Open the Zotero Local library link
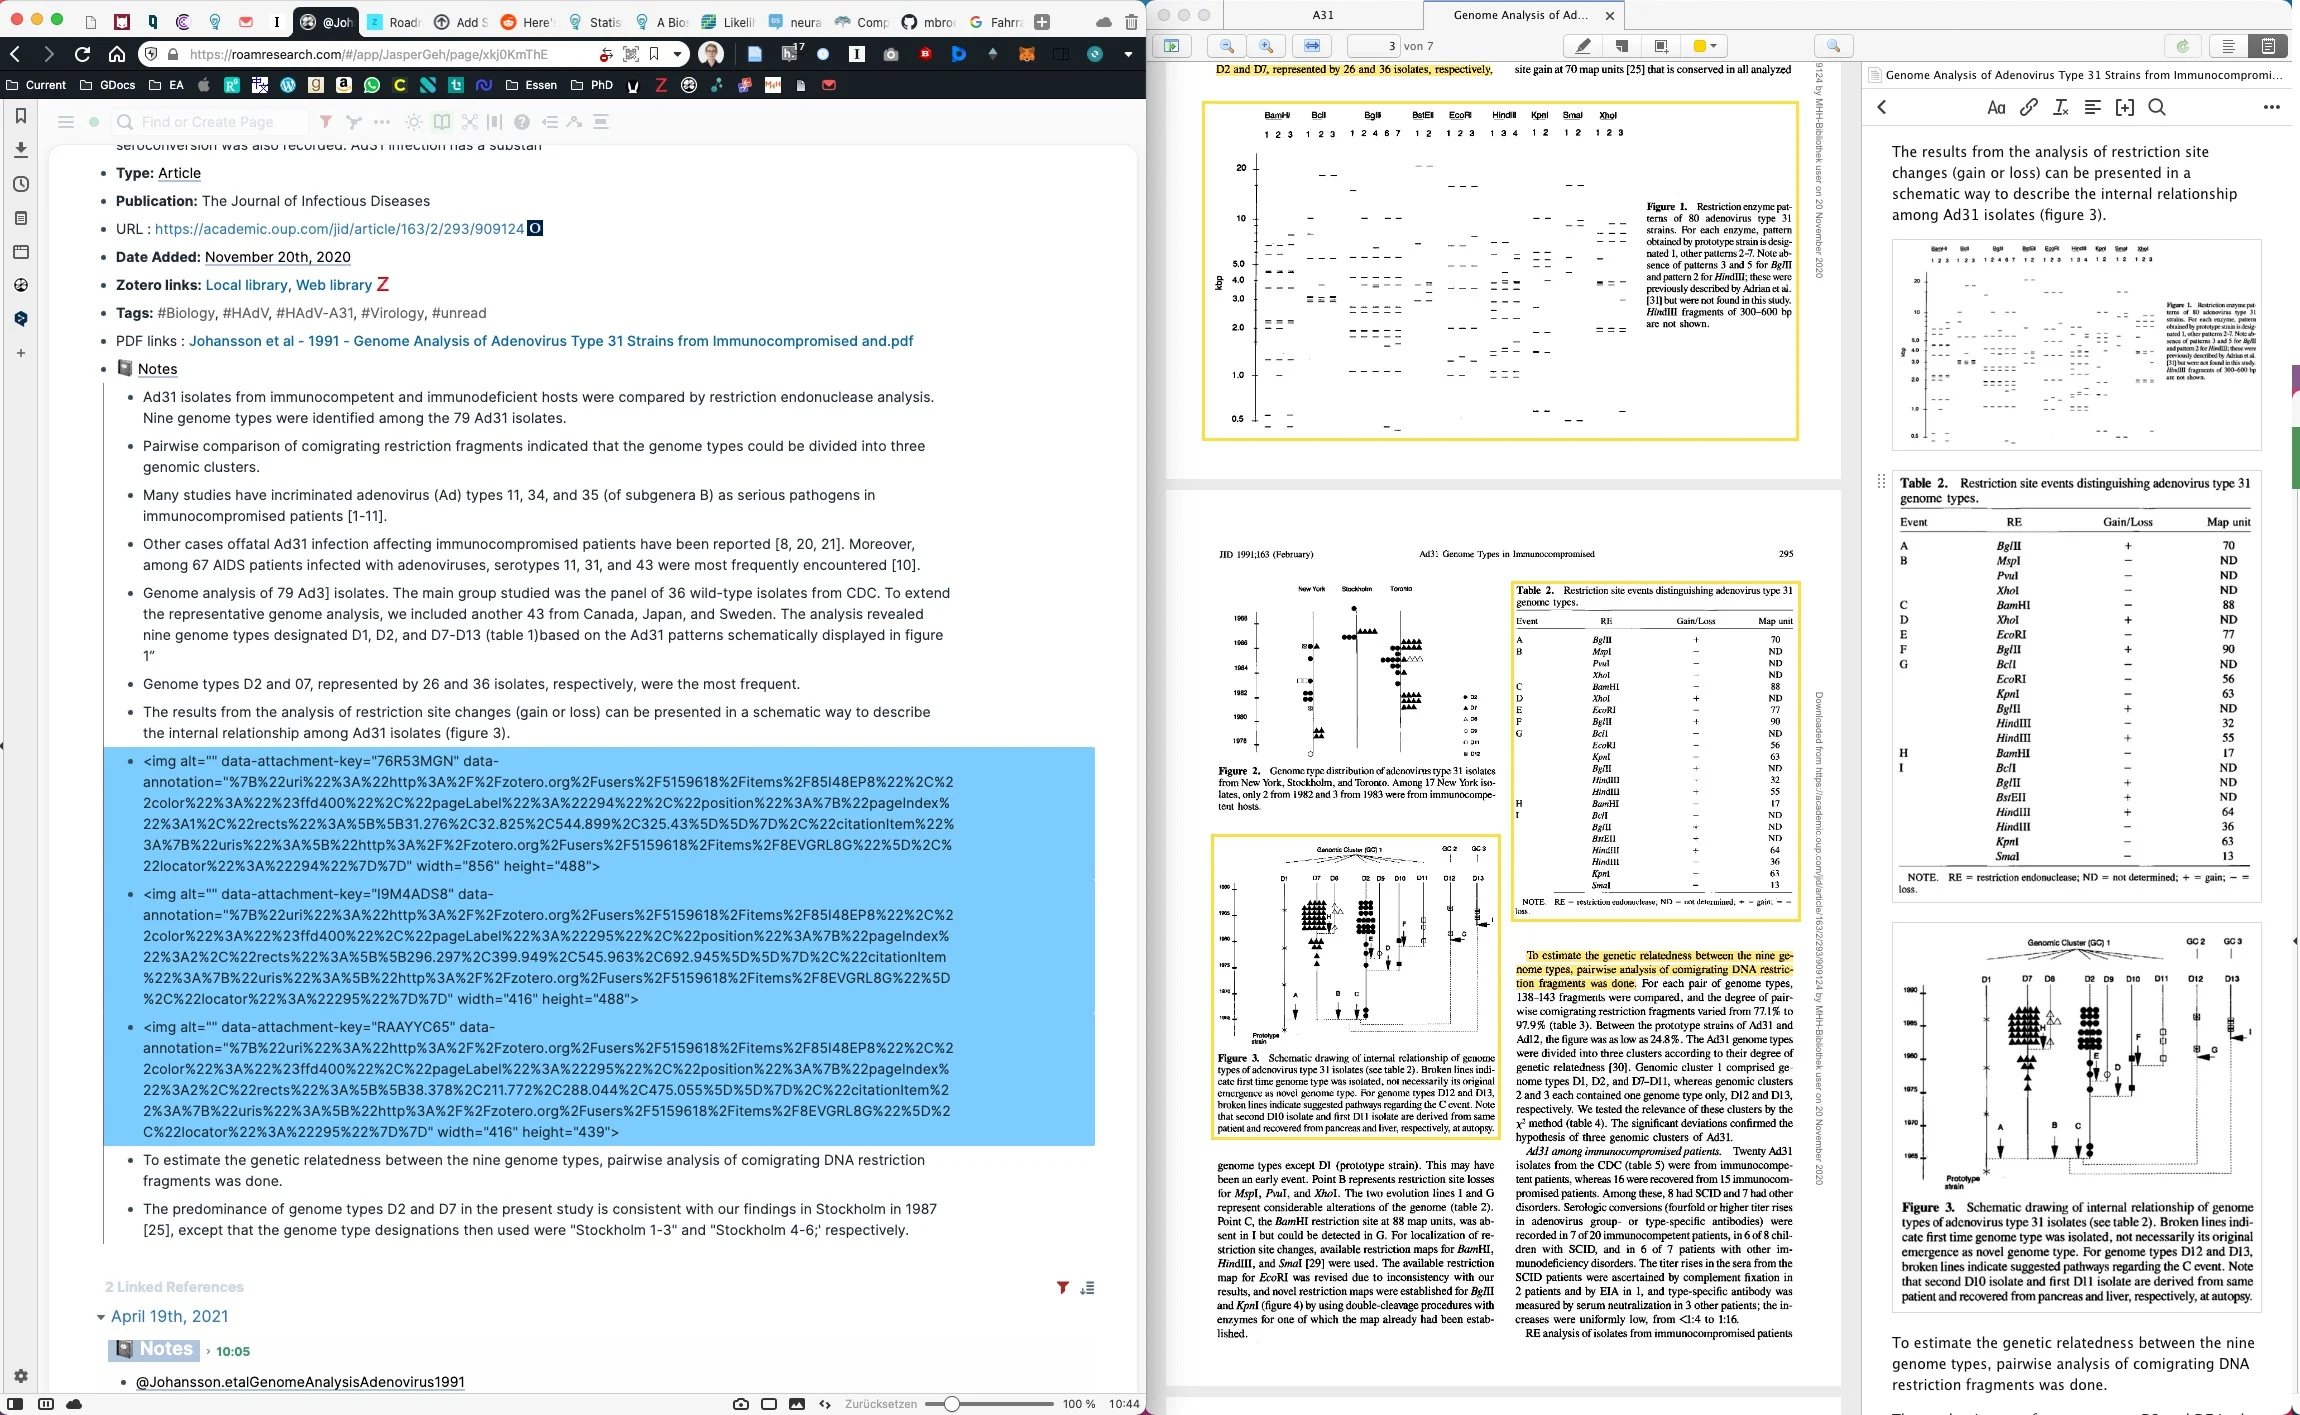This screenshot has height=1415, width=2300. (246, 285)
